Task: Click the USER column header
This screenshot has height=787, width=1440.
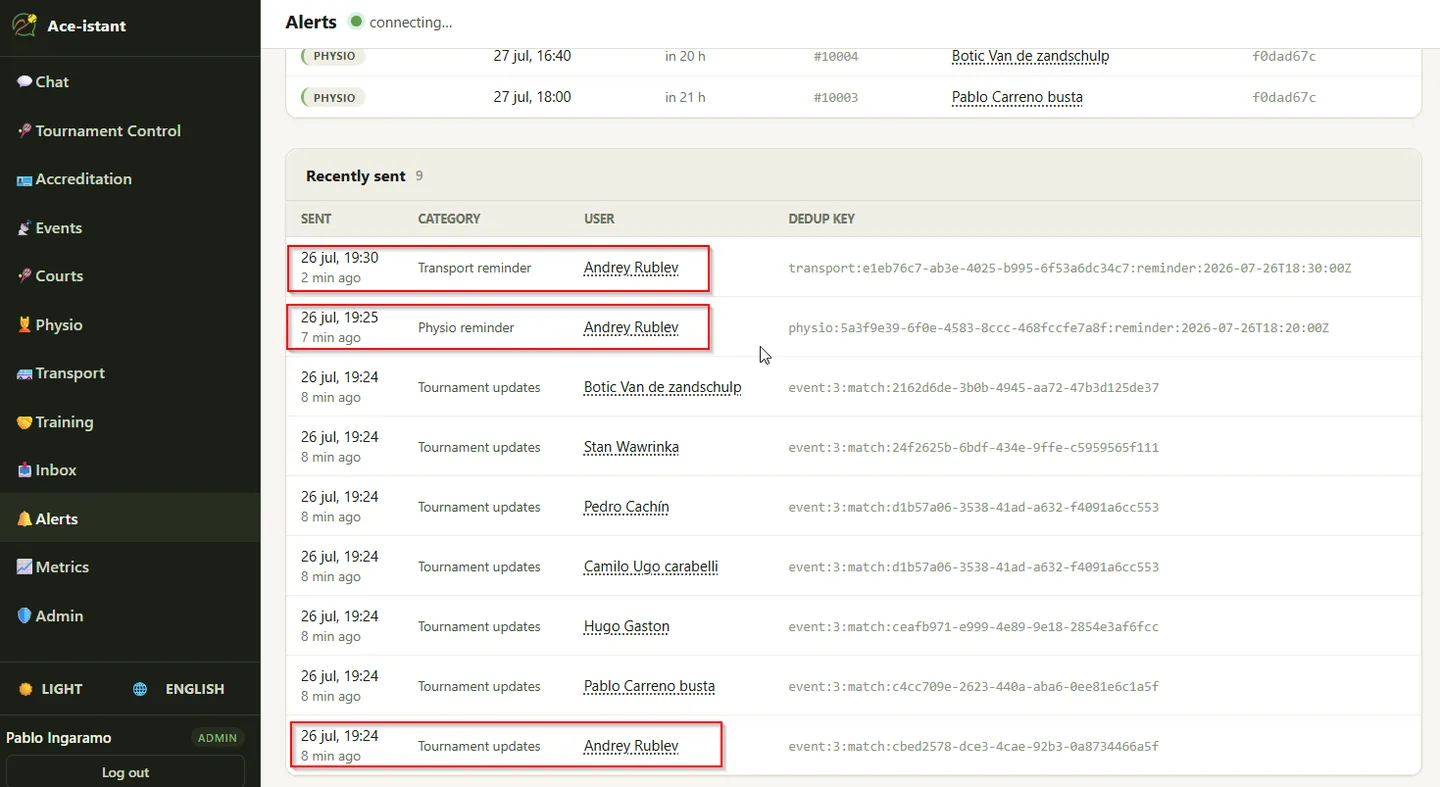Action: point(599,218)
